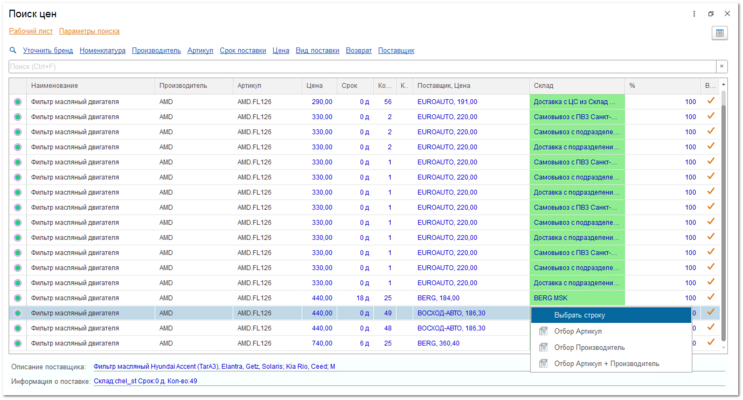The image size is (743, 400).
Task: Click the Вид поставки filter link
Action: pos(317,50)
